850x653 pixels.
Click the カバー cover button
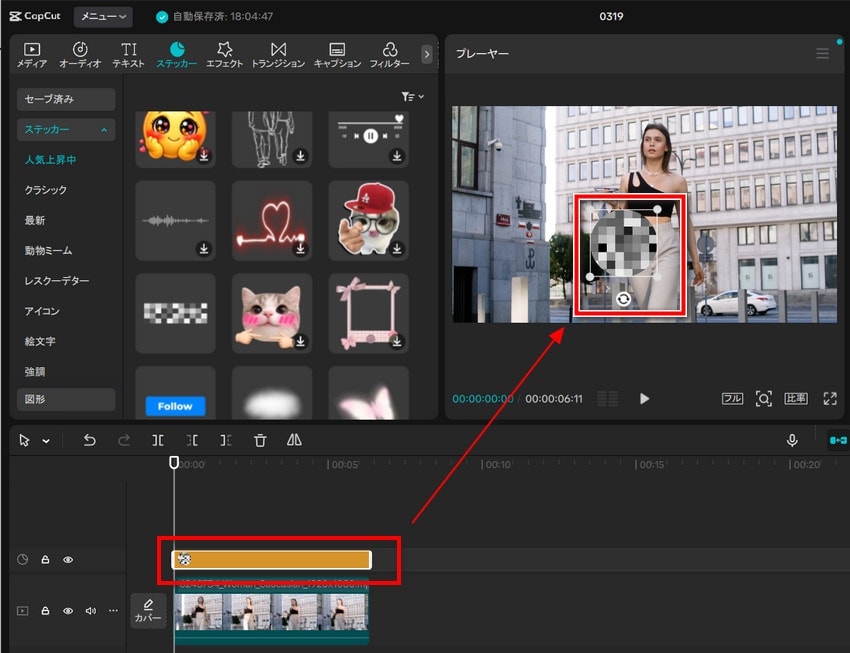click(x=148, y=610)
